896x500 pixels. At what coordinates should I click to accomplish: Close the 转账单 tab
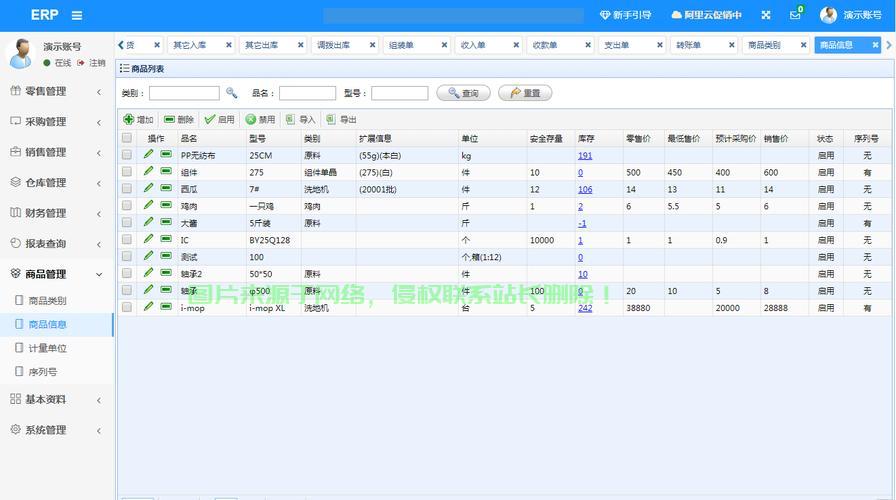731,45
